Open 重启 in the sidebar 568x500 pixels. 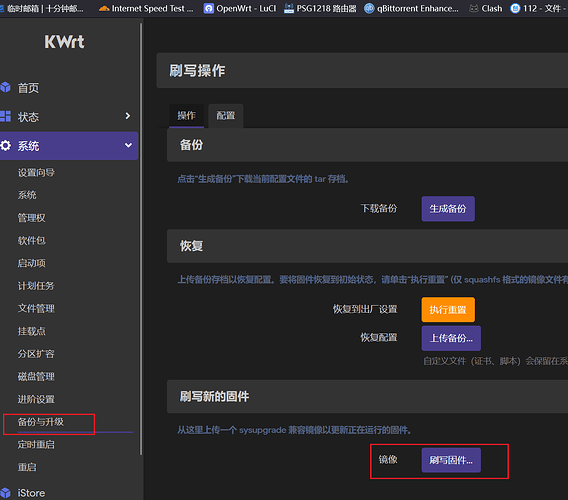(27, 467)
